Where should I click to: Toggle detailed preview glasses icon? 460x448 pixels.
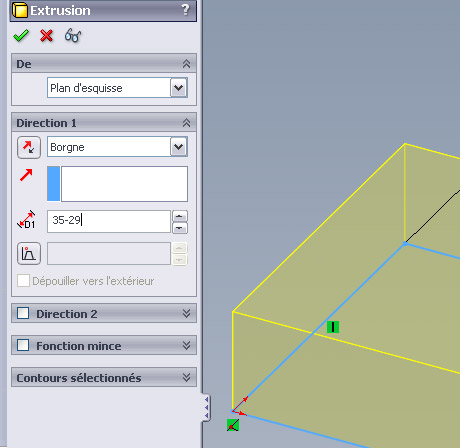[73, 35]
